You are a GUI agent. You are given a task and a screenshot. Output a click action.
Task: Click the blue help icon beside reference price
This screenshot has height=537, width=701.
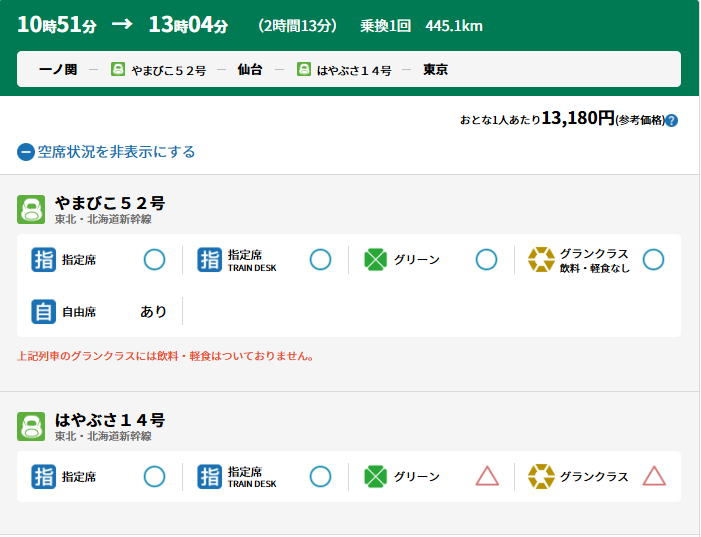671,121
